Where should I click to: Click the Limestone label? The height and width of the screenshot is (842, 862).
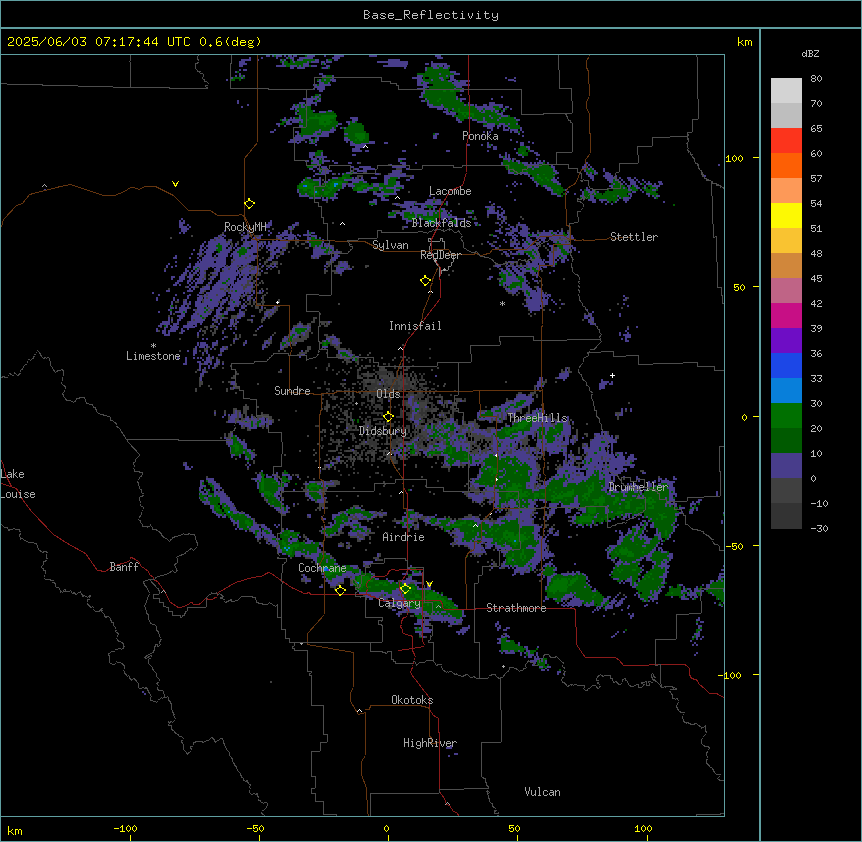(153, 356)
